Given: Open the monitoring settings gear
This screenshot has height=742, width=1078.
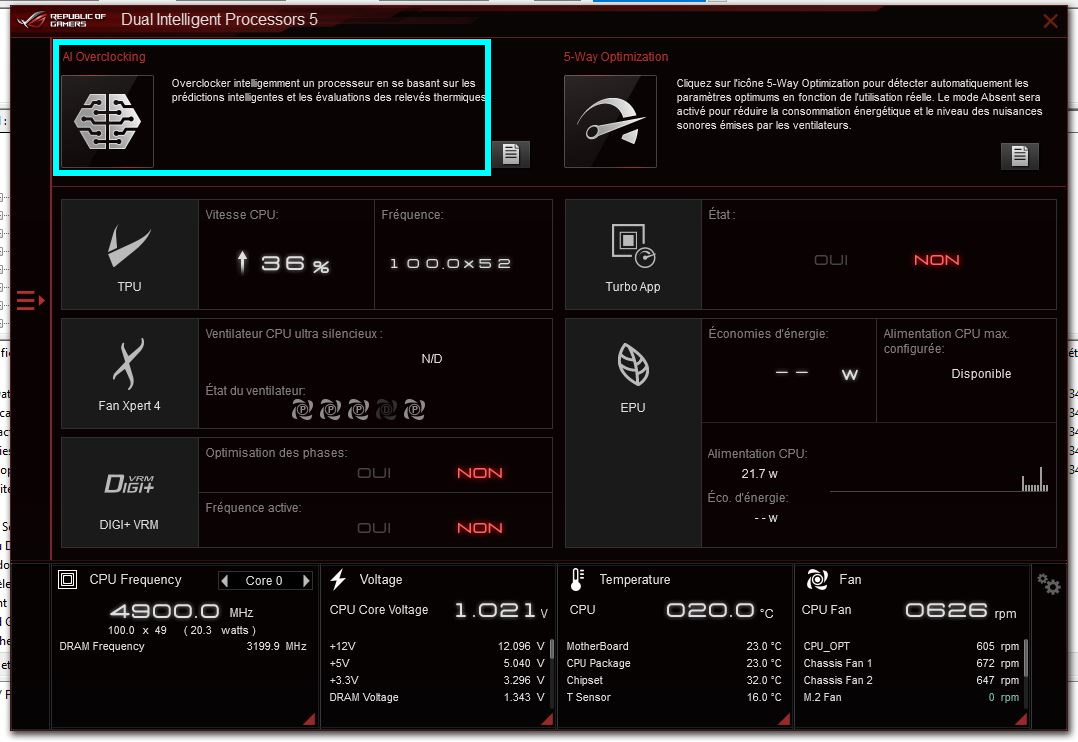Looking at the screenshot, I should 1048,584.
